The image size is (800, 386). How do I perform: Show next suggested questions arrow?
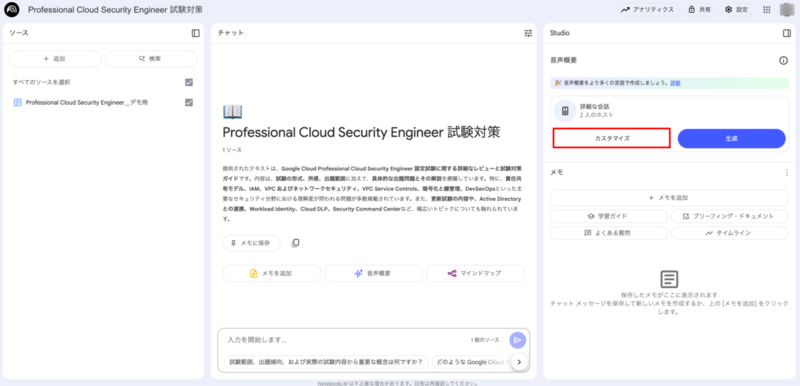click(519, 362)
